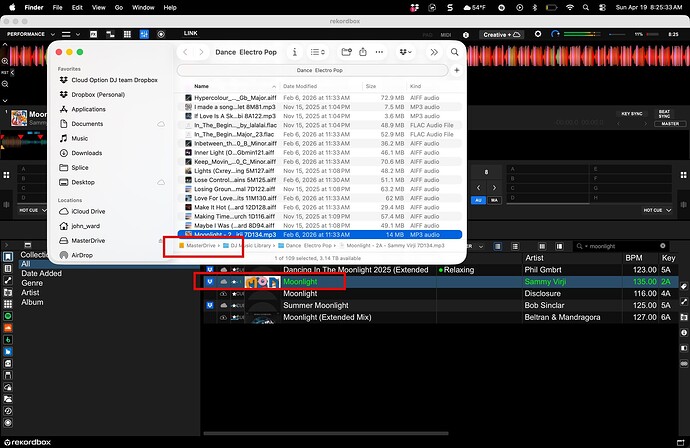Select the Genre category in rekordbox tree

click(32, 283)
